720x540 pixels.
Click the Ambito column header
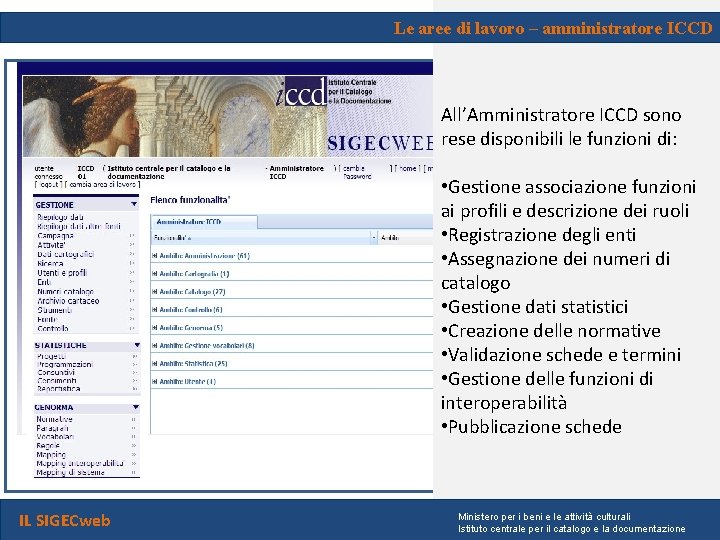click(390, 238)
